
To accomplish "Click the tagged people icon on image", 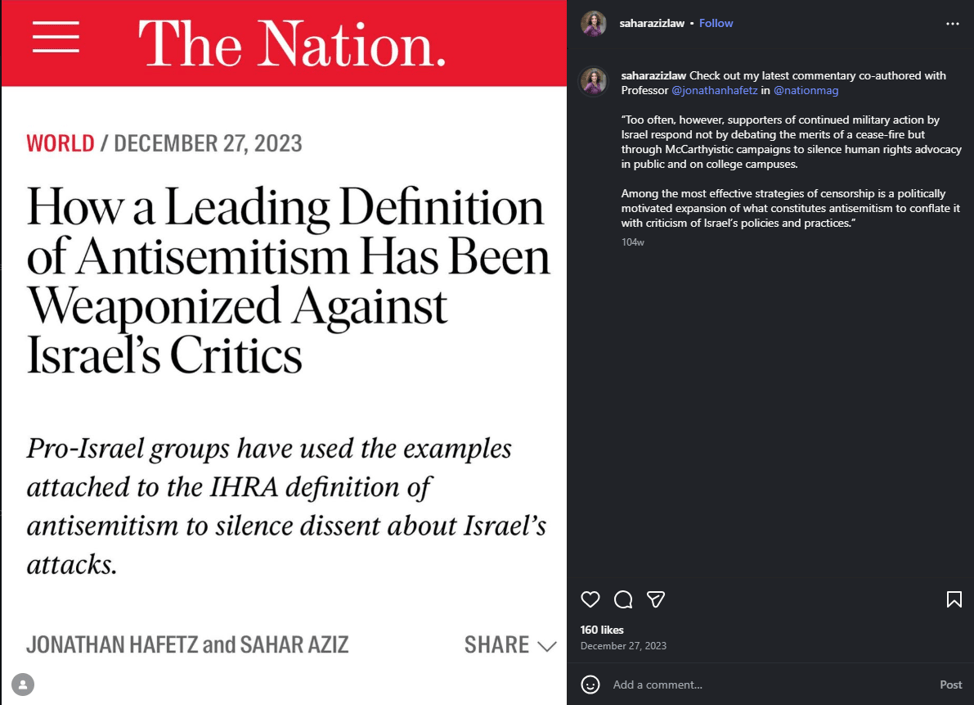I will pyautogui.click(x=23, y=684).
